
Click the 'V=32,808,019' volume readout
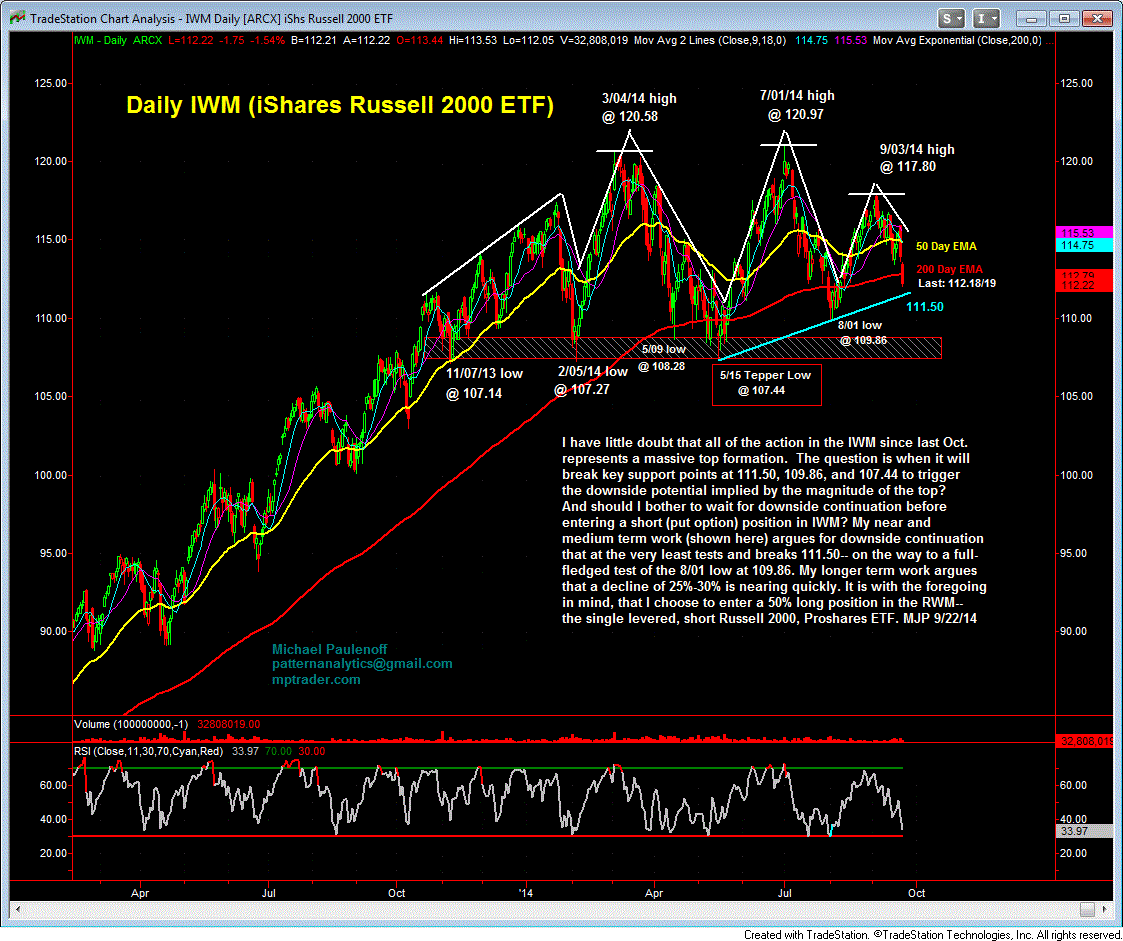tap(593, 41)
